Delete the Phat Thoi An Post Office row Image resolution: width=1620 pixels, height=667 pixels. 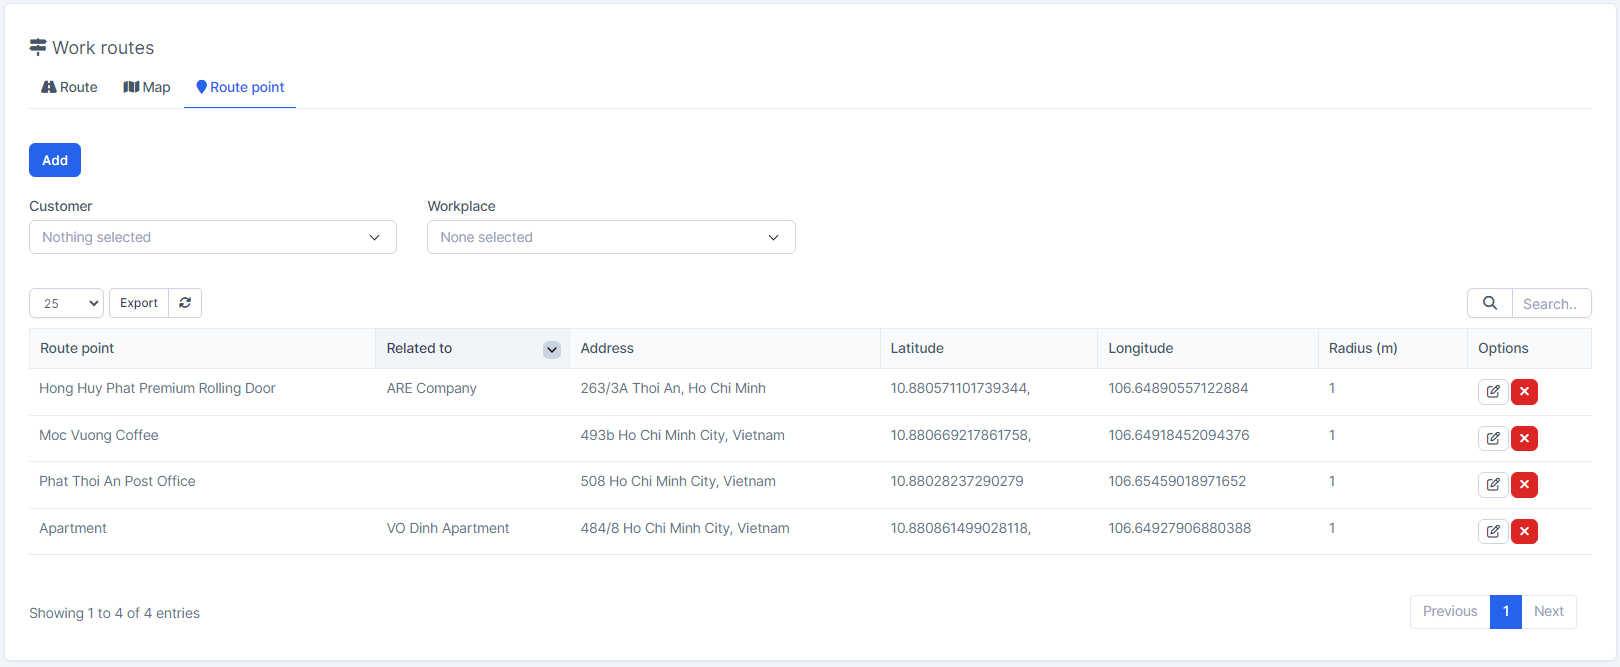coord(1524,485)
